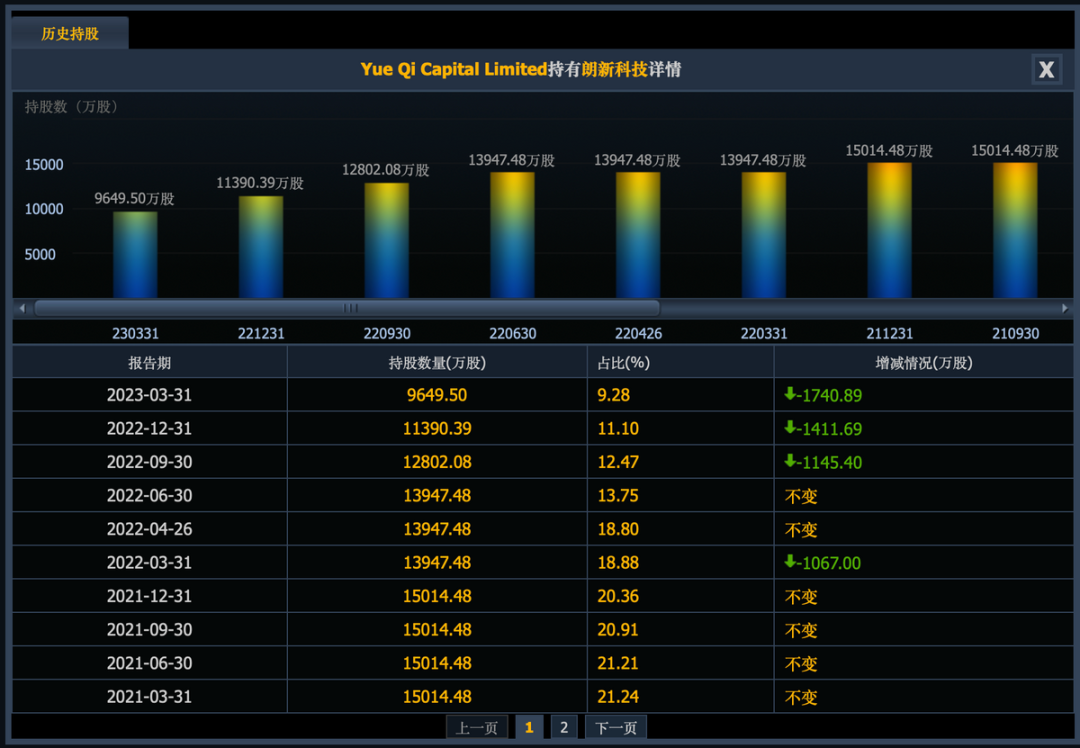The image size is (1080, 748).
Task: Go to the next page with 下一页
Action: point(616,727)
